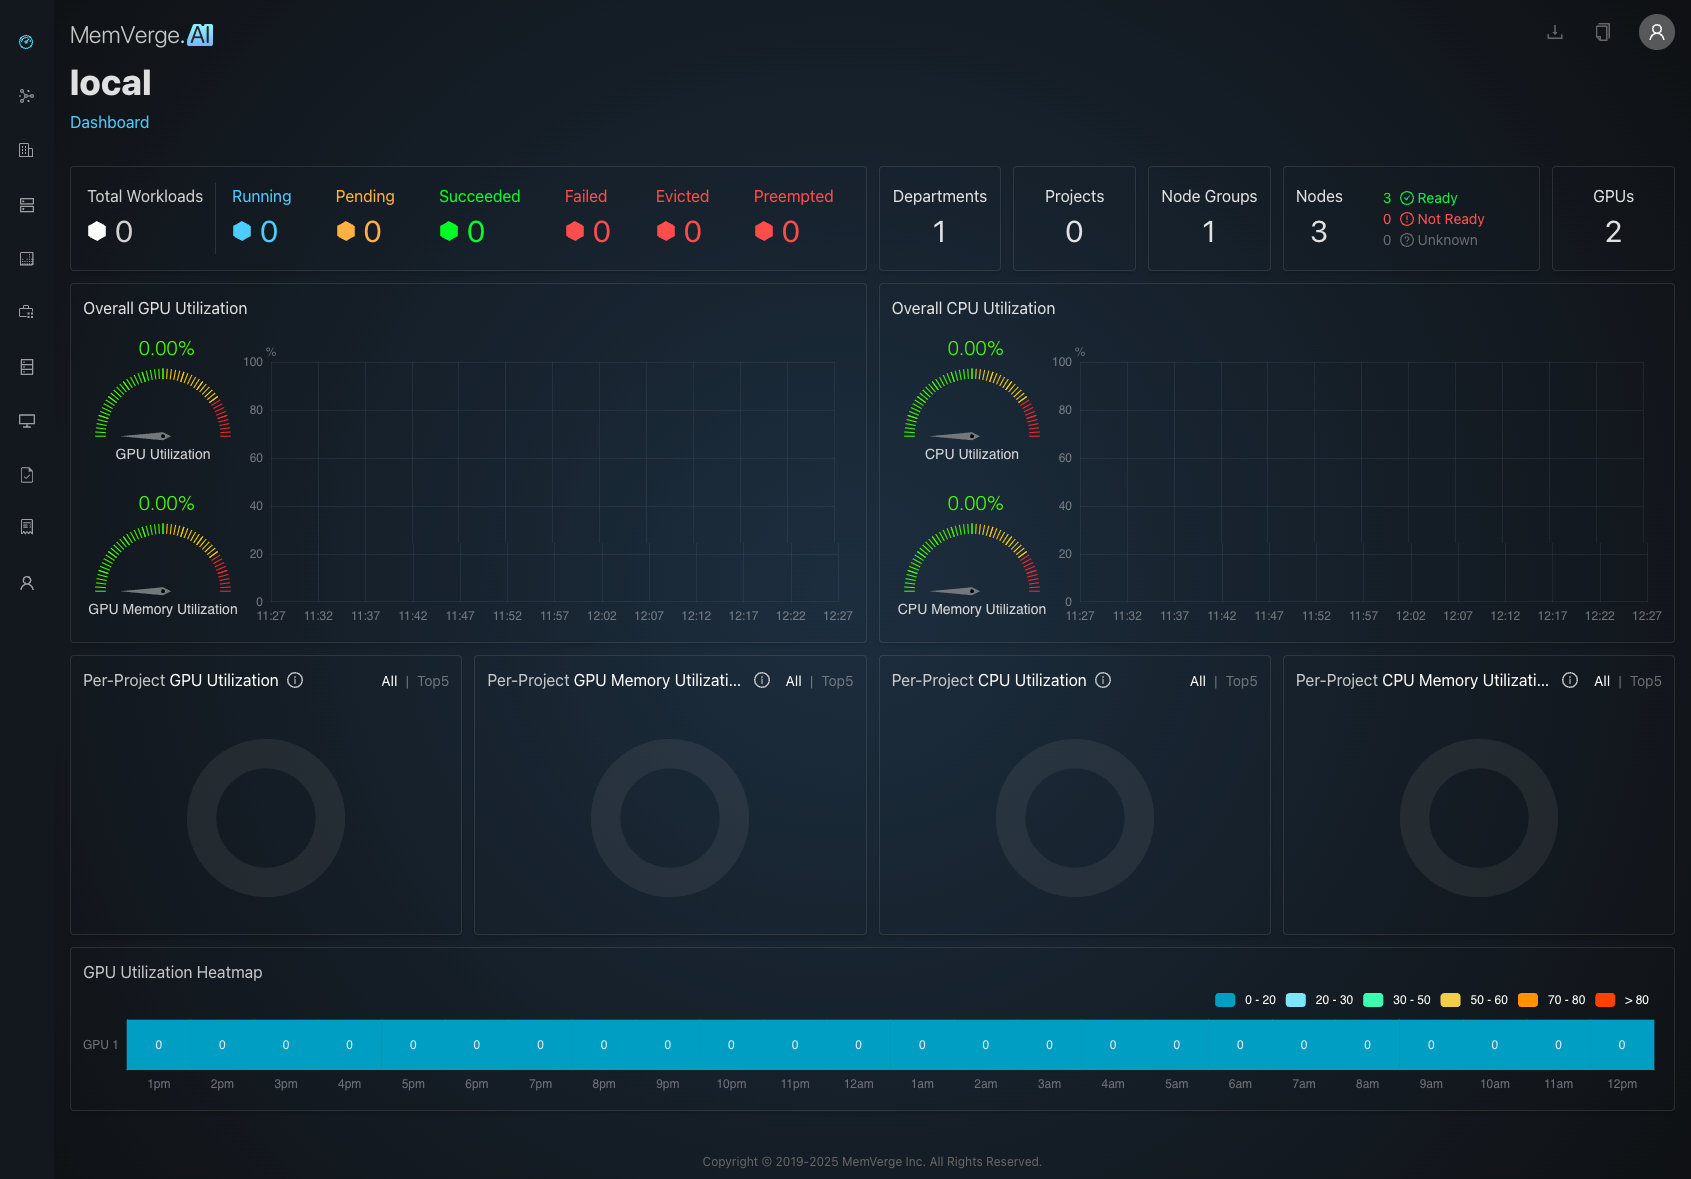Screen dimensions: 1691x1179
Task: Switch Per-Project CPU Memory Utilization to Top5
Action: [1645, 681]
